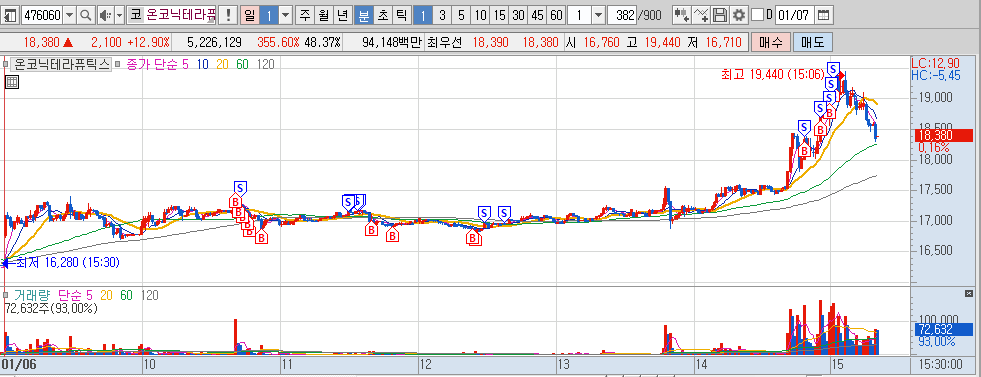The height and width of the screenshot is (377, 981).
Task: Click the volume figure 5,226,129
Action: point(215,43)
